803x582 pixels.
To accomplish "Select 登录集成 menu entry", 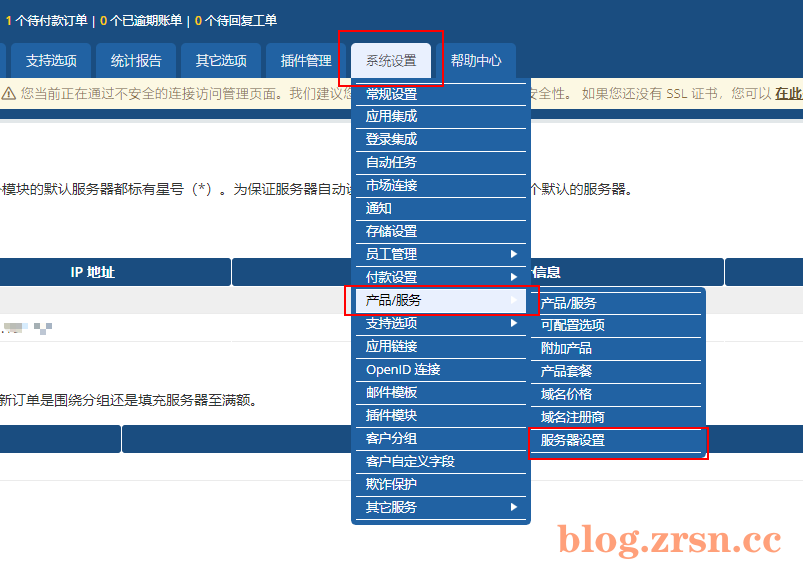I will [441, 139].
